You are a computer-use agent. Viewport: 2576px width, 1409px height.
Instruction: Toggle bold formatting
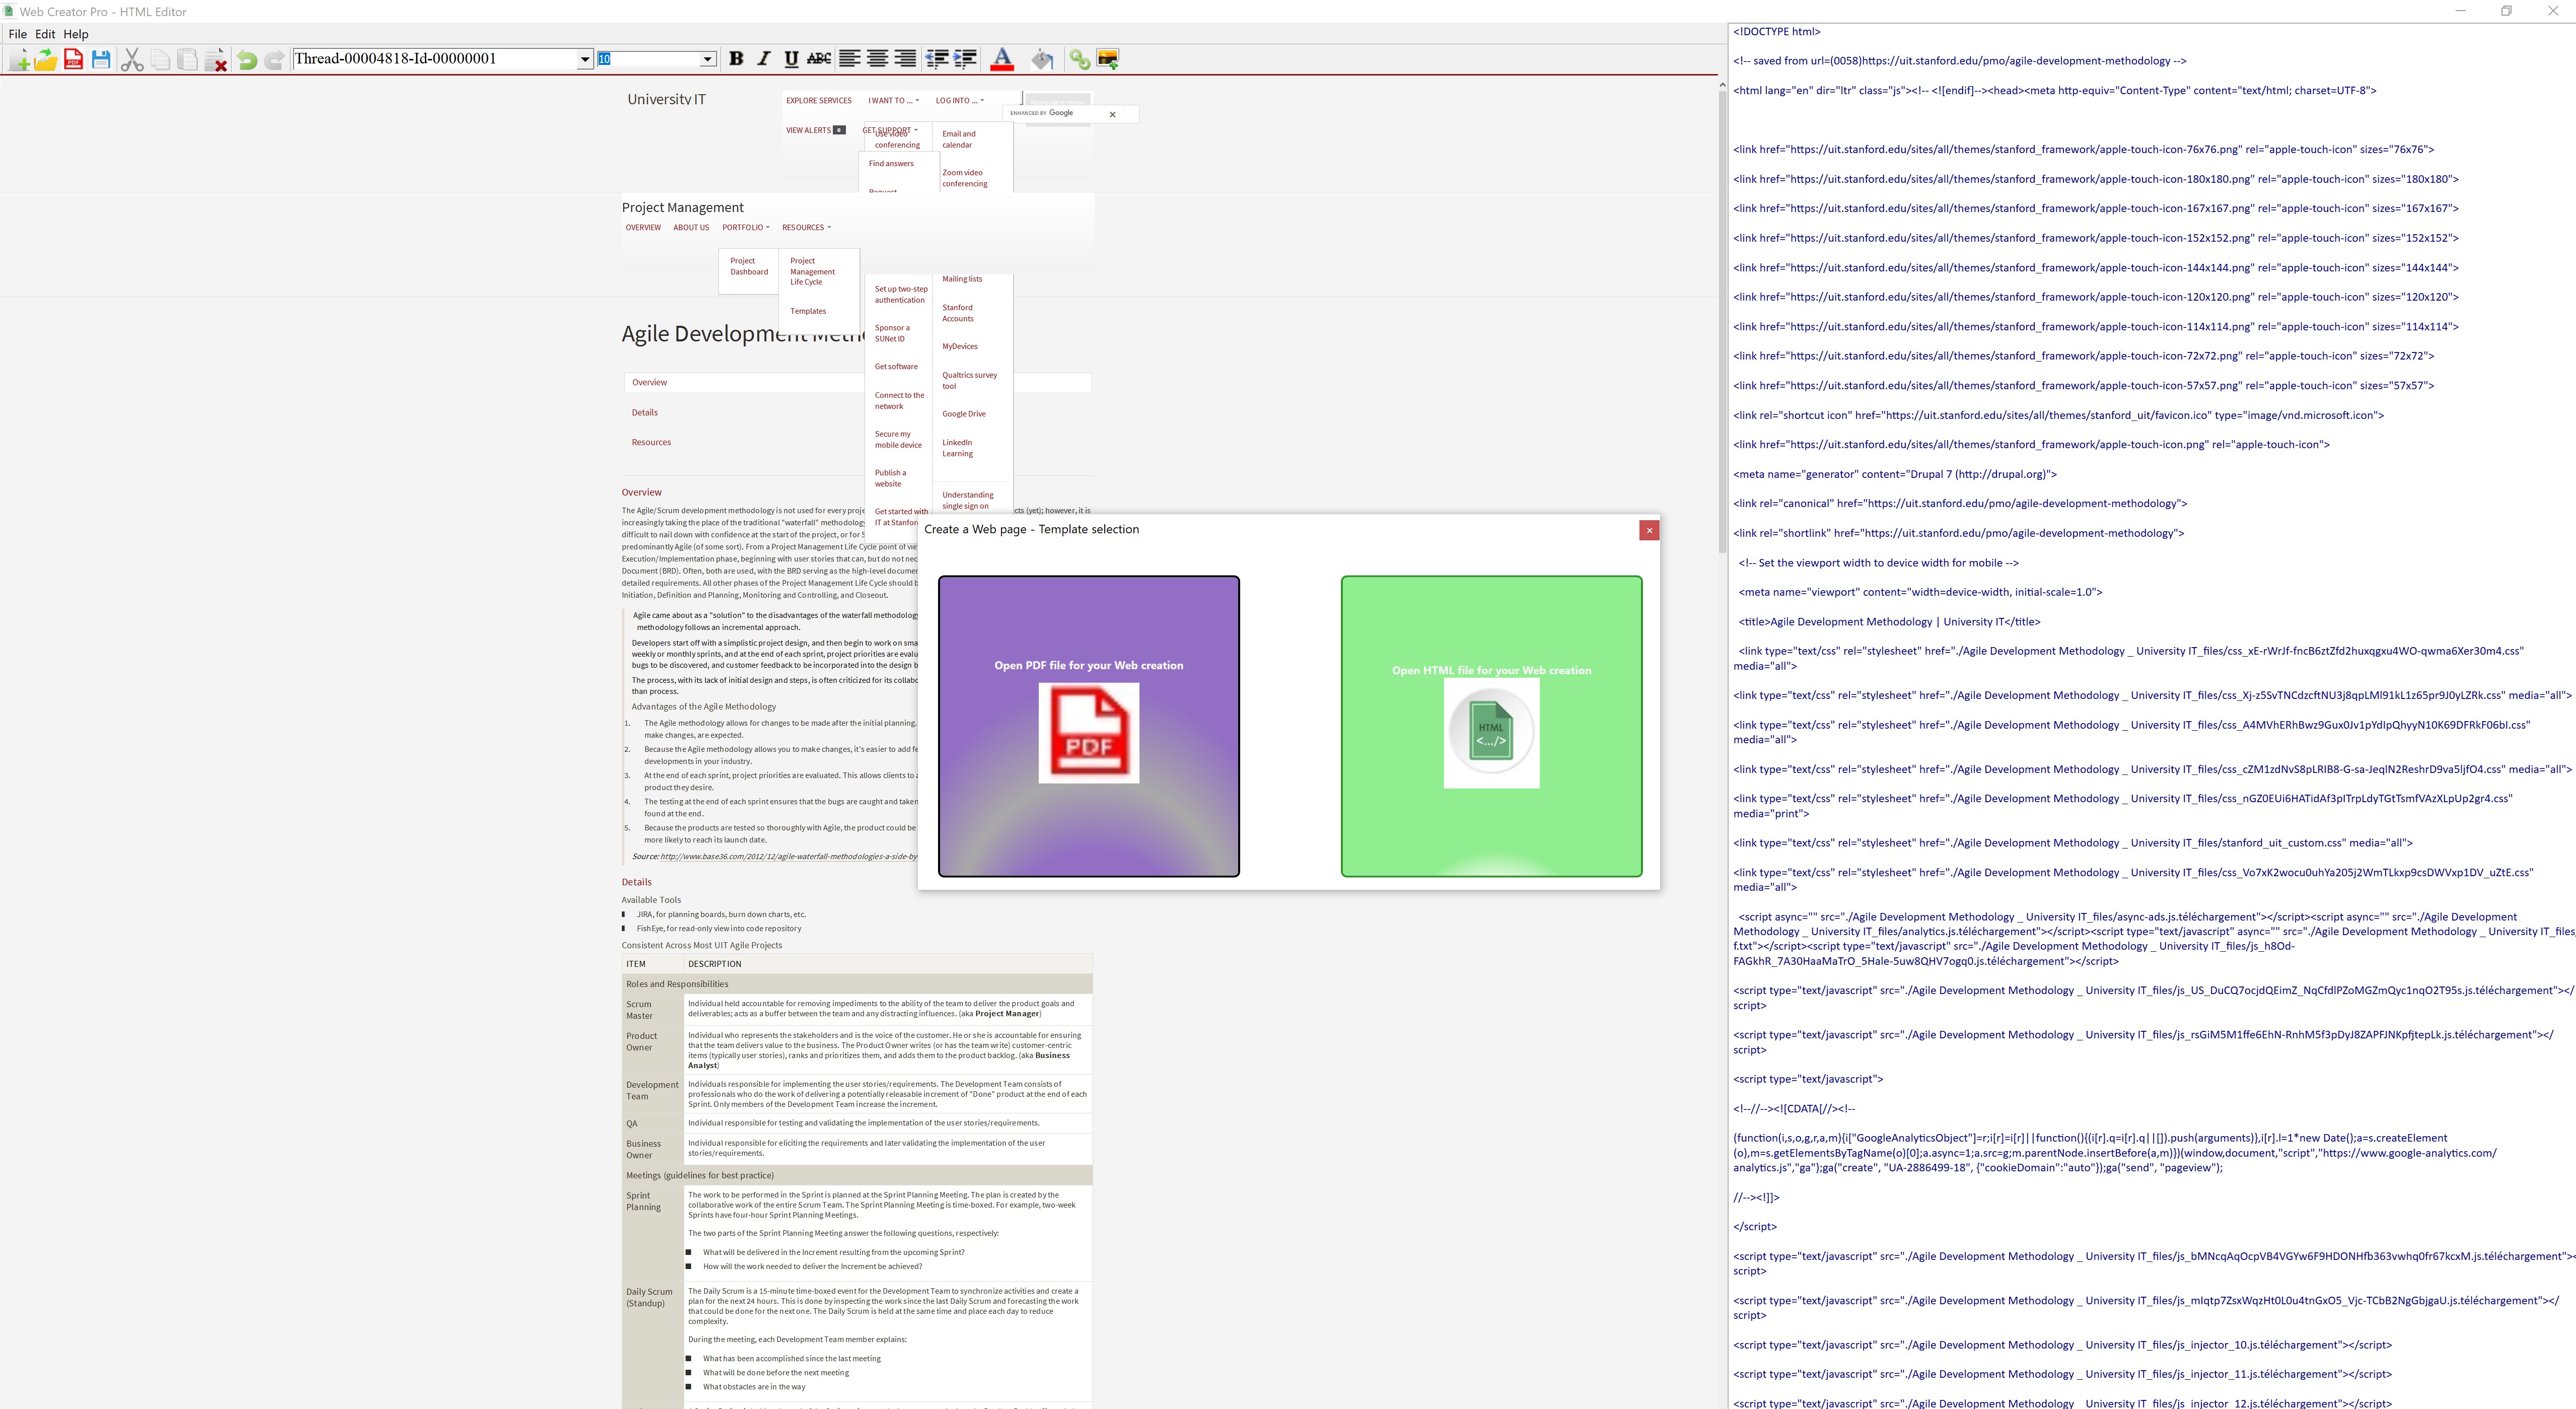[736, 59]
